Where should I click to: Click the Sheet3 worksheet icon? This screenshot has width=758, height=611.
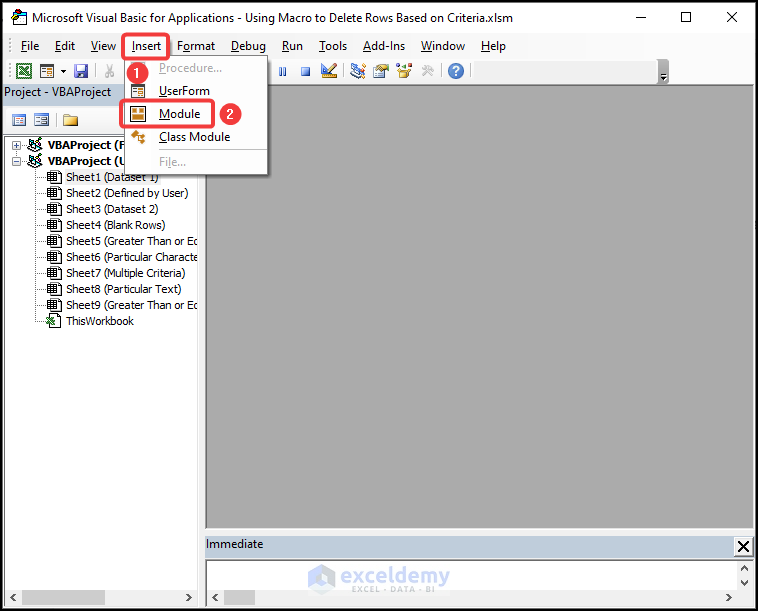54,209
